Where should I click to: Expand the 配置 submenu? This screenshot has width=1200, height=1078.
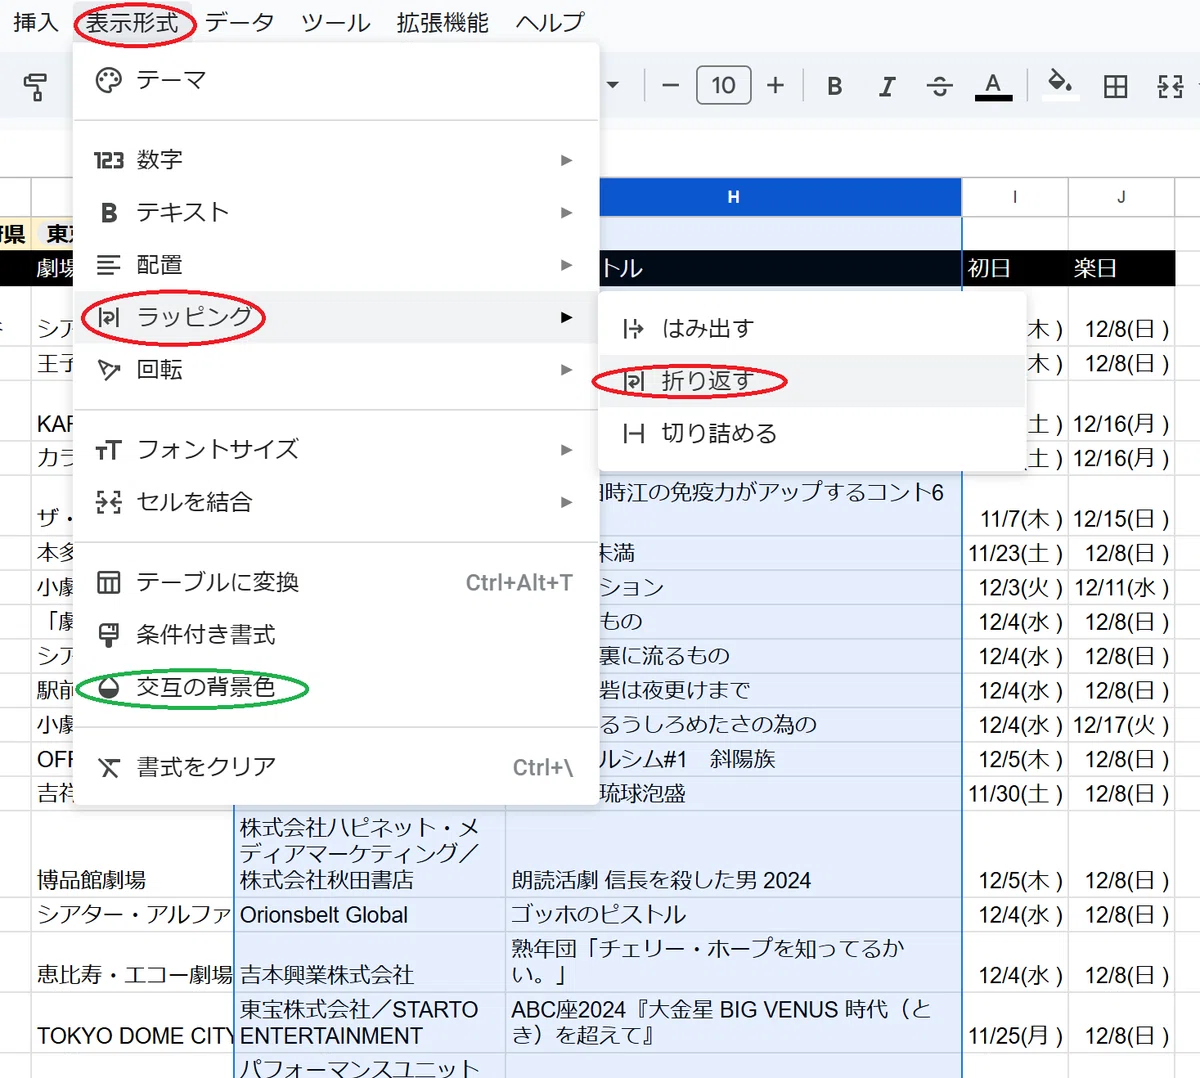click(x=336, y=265)
